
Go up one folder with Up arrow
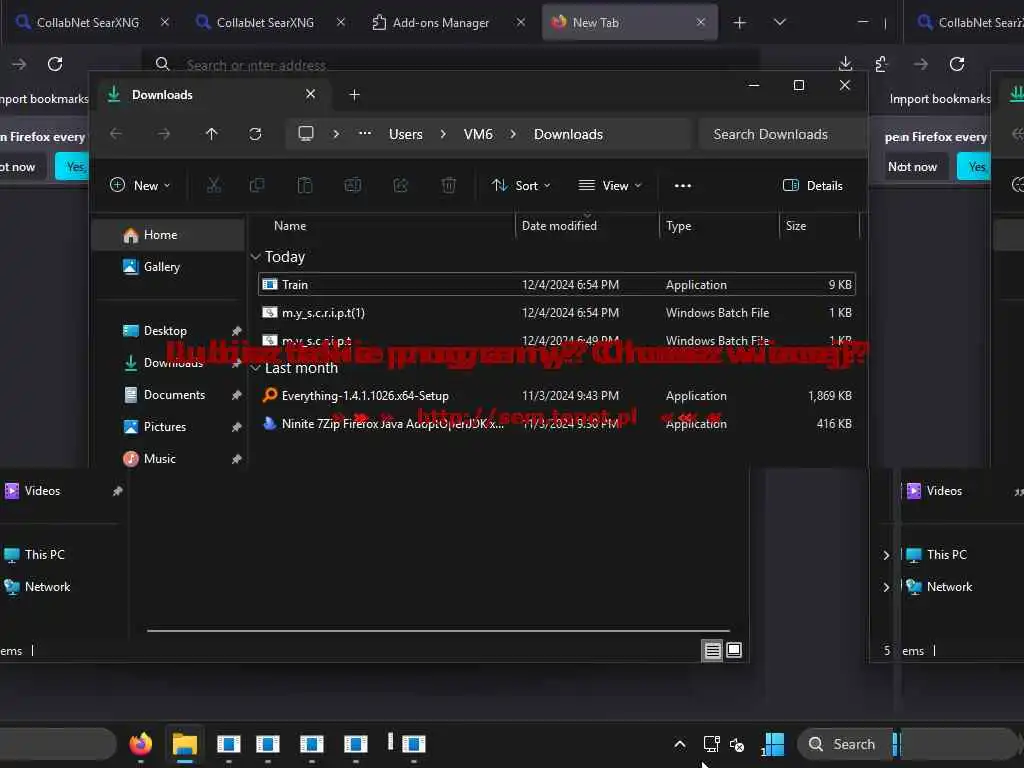[211, 134]
